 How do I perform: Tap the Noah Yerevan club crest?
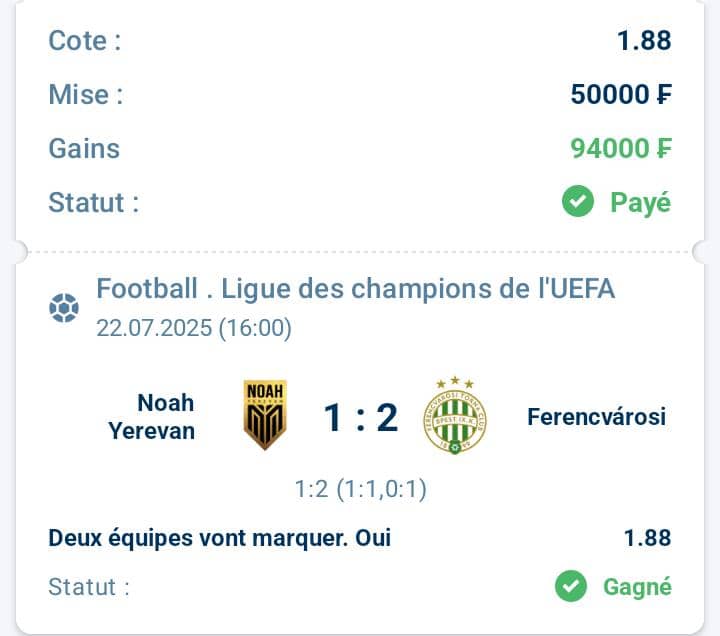pyautogui.click(x=265, y=415)
